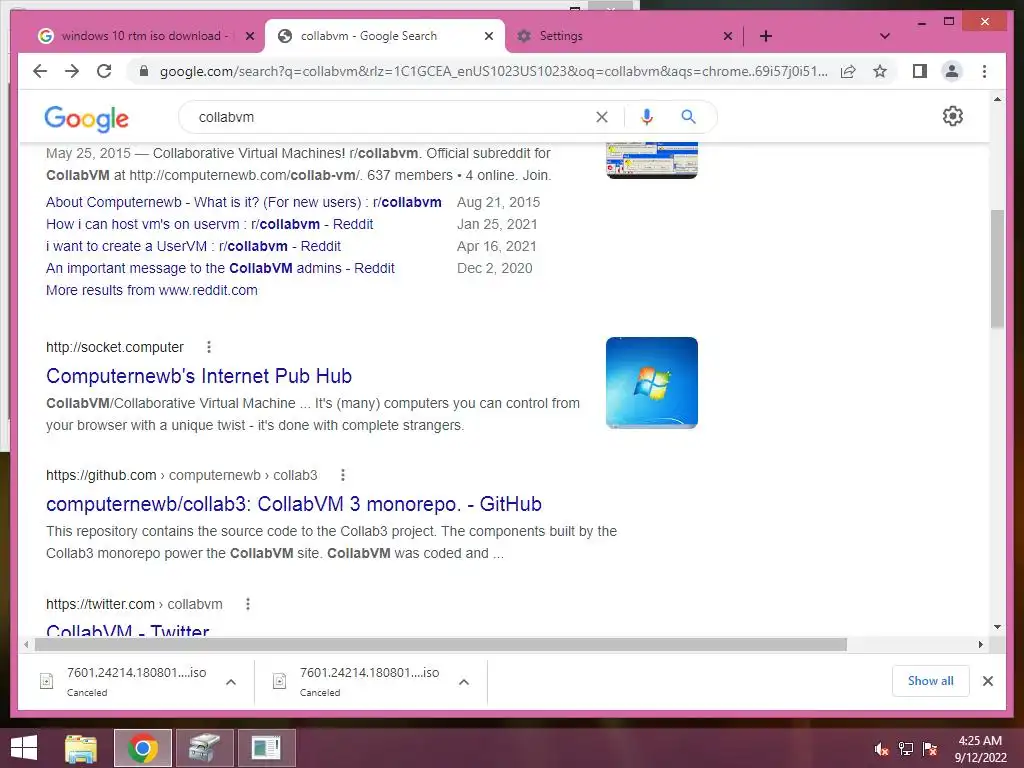Click the Chrome address bar URL
The width and height of the screenshot is (1024, 768).
tap(493, 71)
